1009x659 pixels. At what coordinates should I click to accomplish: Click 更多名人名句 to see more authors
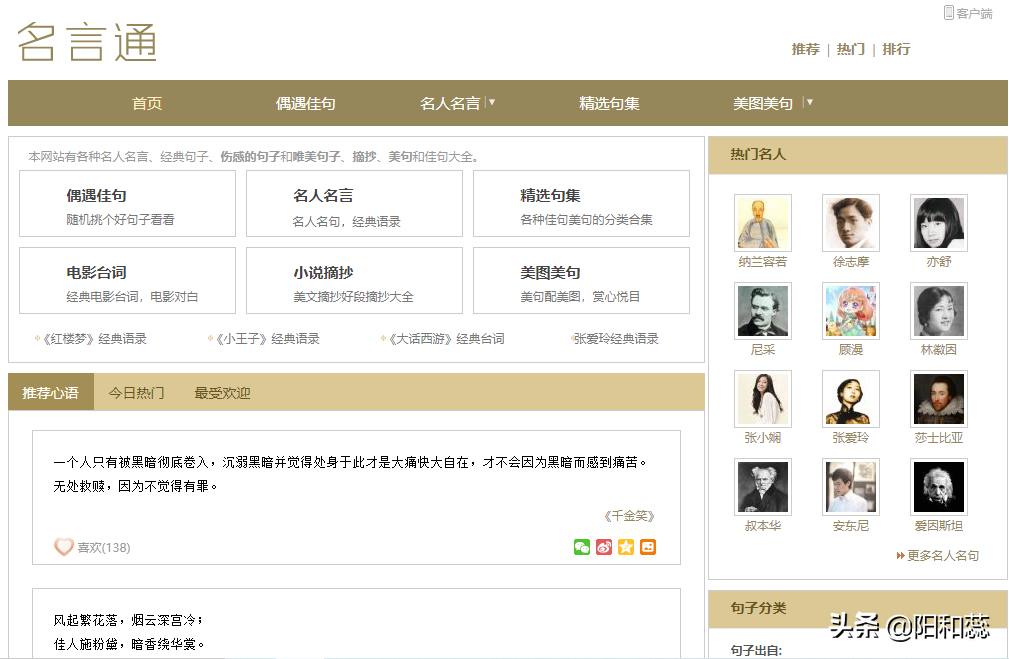(x=939, y=557)
